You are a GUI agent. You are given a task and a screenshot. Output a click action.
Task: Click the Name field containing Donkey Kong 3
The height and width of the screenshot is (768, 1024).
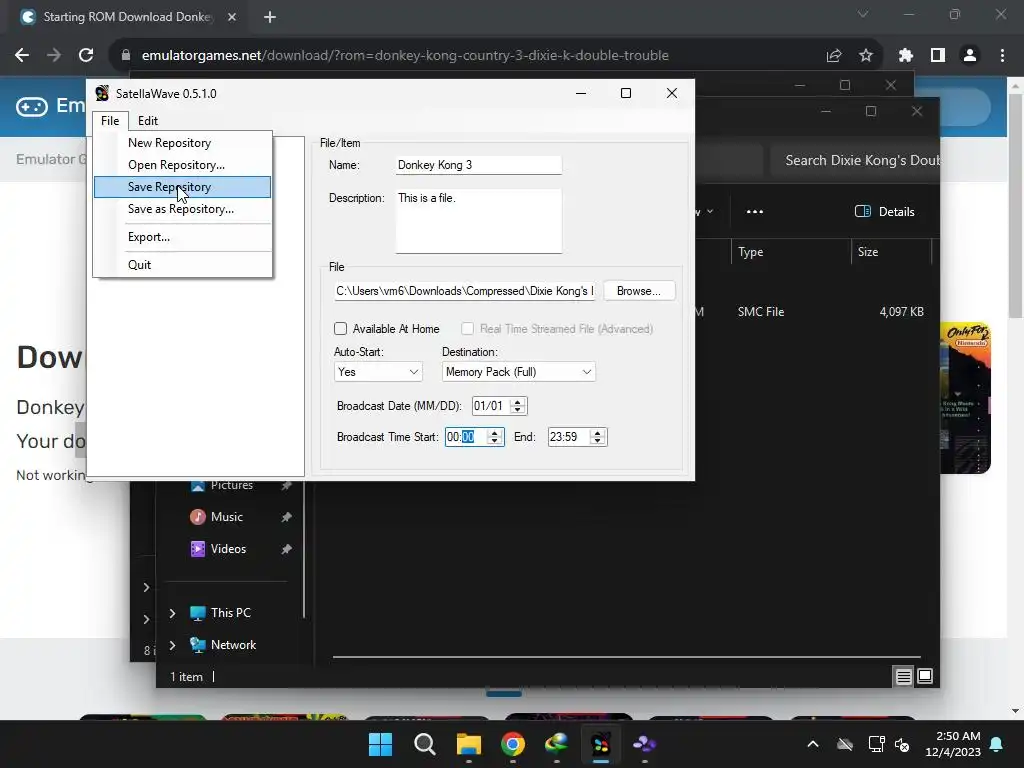(479, 165)
